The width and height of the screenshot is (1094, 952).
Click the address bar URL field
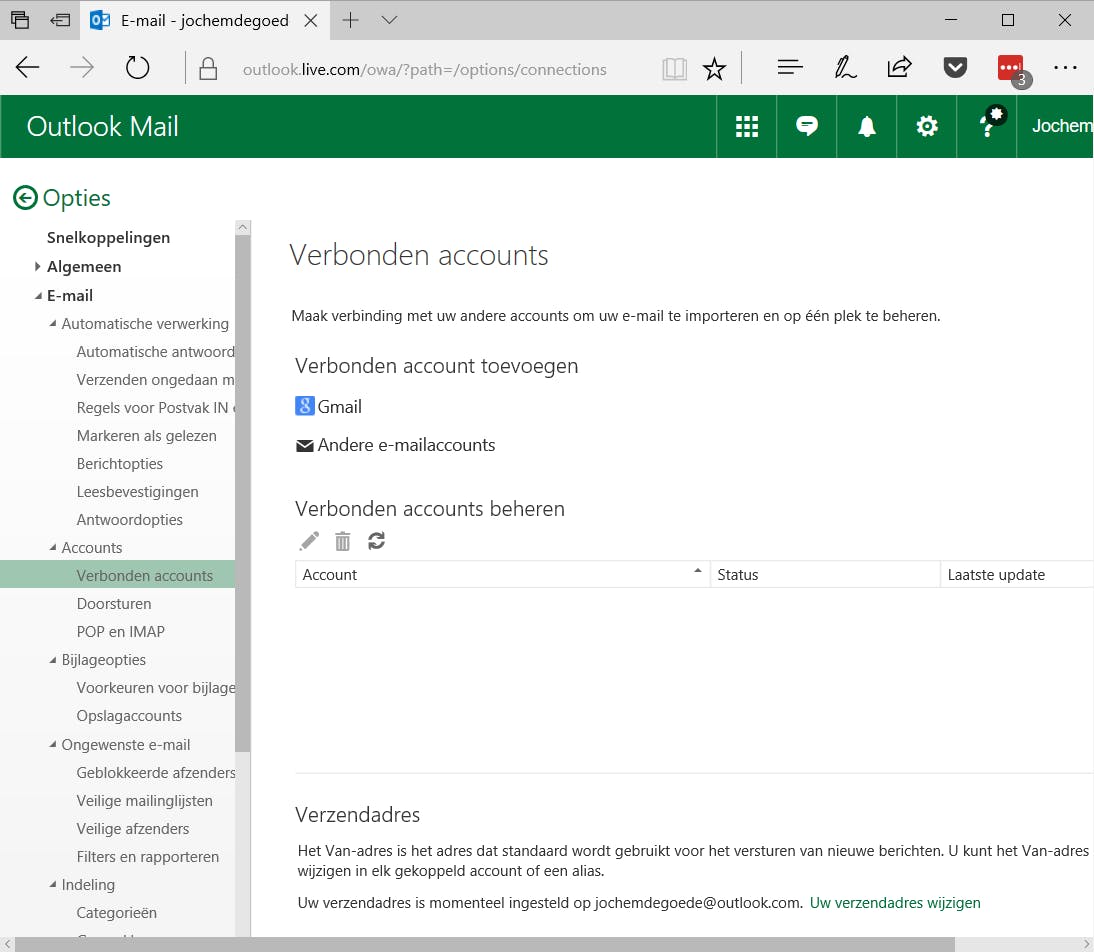[x=424, y=69]
